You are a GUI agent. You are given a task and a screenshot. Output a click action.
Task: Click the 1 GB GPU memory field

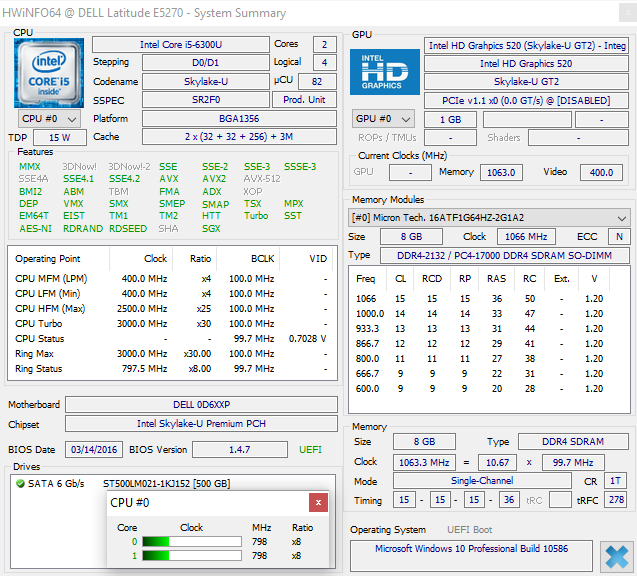pos(451,120)
